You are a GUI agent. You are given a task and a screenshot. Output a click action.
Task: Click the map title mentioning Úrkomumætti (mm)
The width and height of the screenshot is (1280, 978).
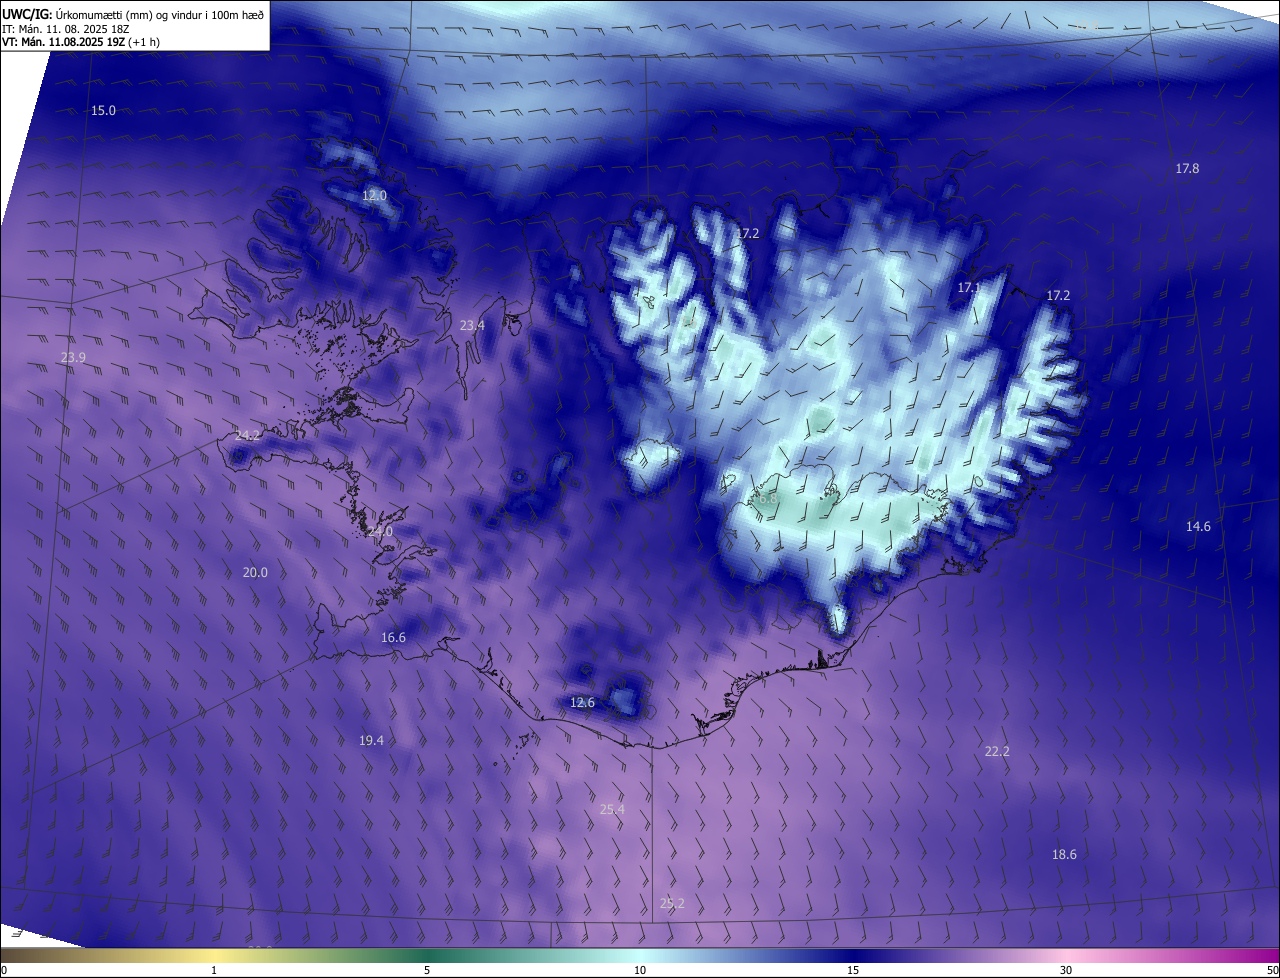133,14
